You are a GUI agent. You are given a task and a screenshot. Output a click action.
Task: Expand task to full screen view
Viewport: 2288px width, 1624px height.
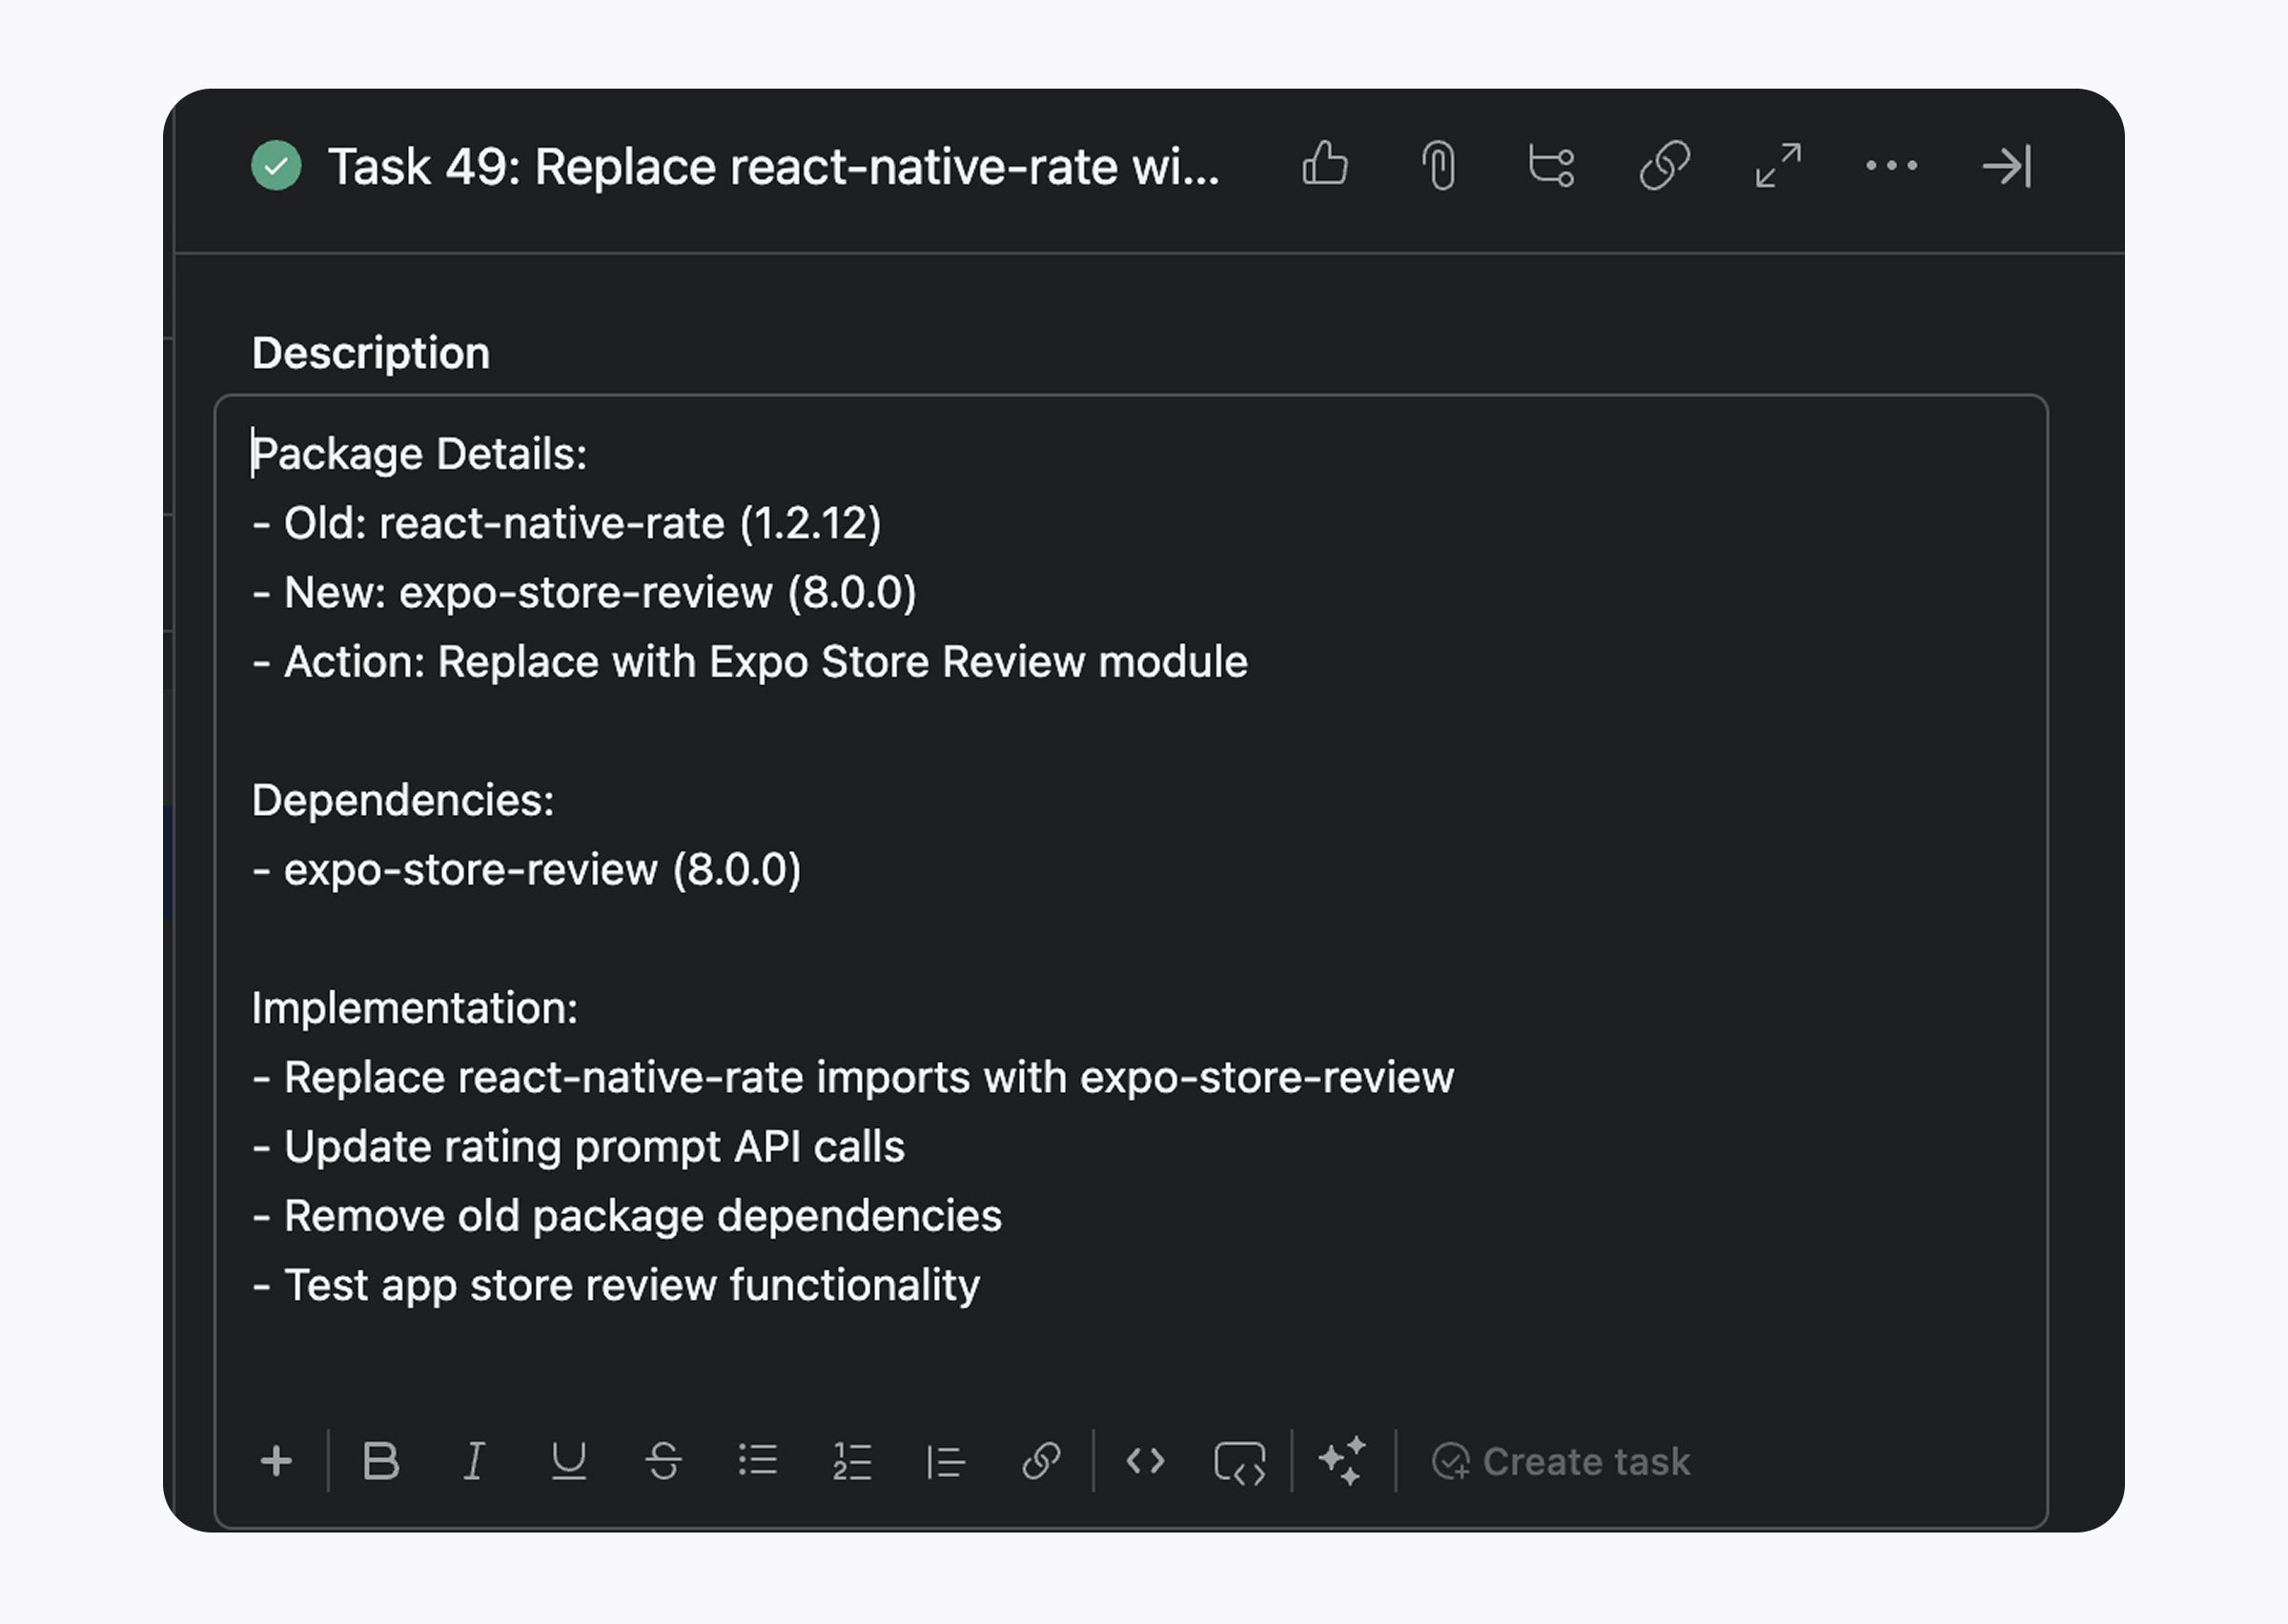(x=1779, y=166)
